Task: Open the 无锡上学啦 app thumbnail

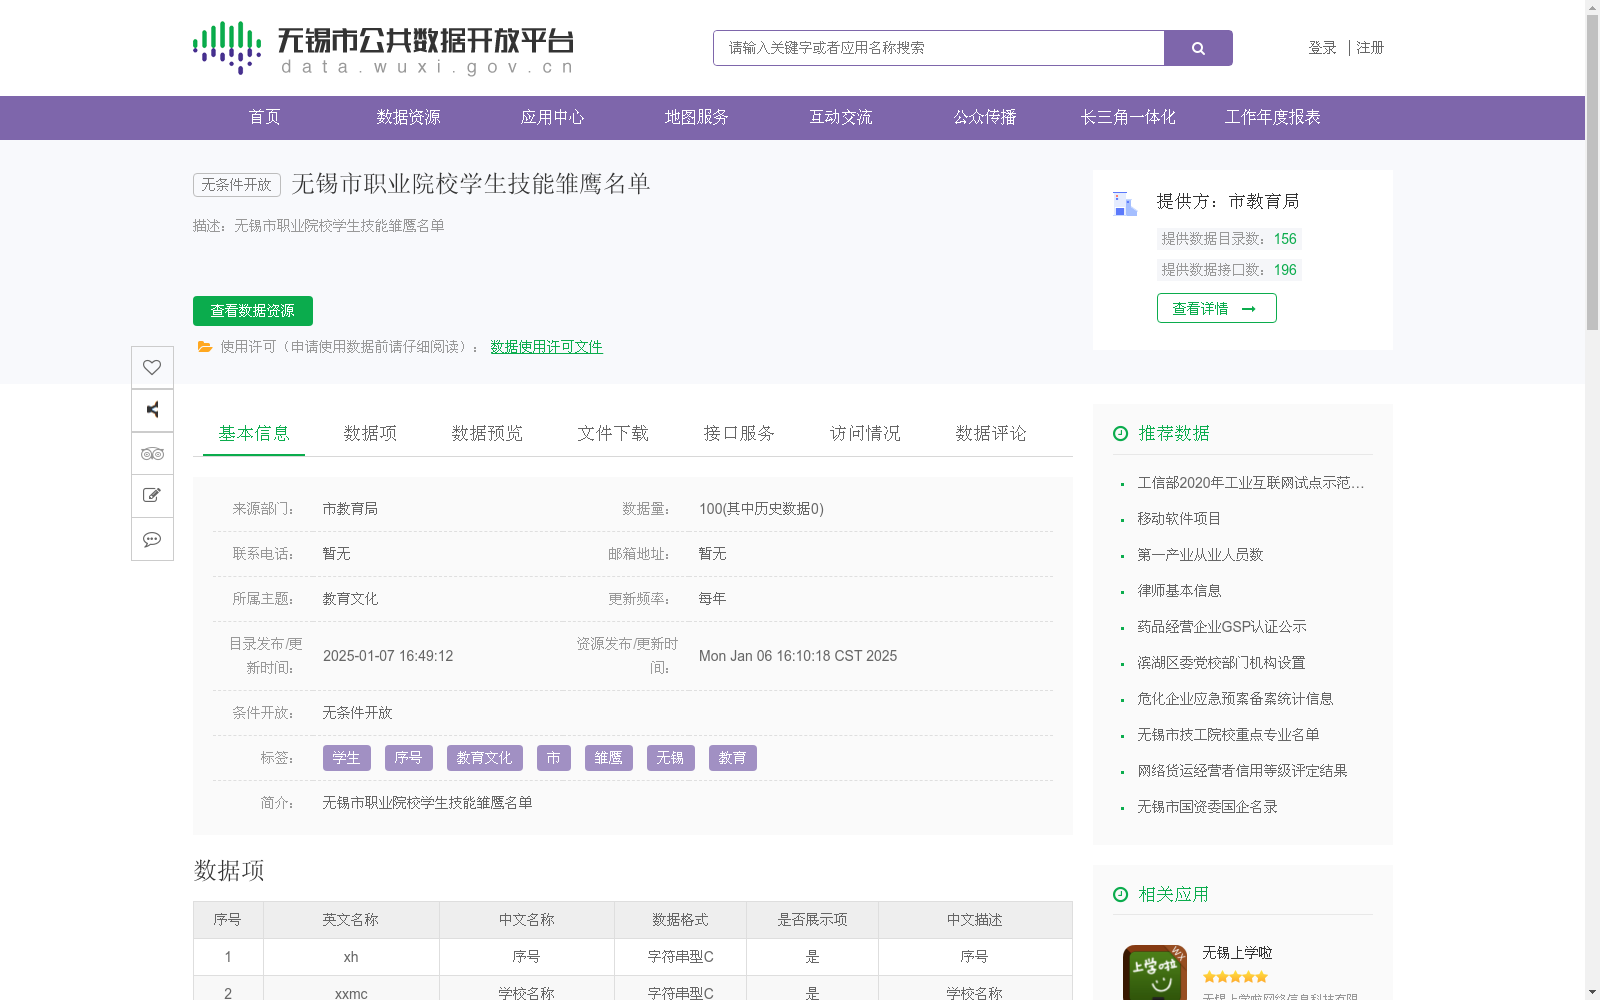Action: click(1155, 972)
